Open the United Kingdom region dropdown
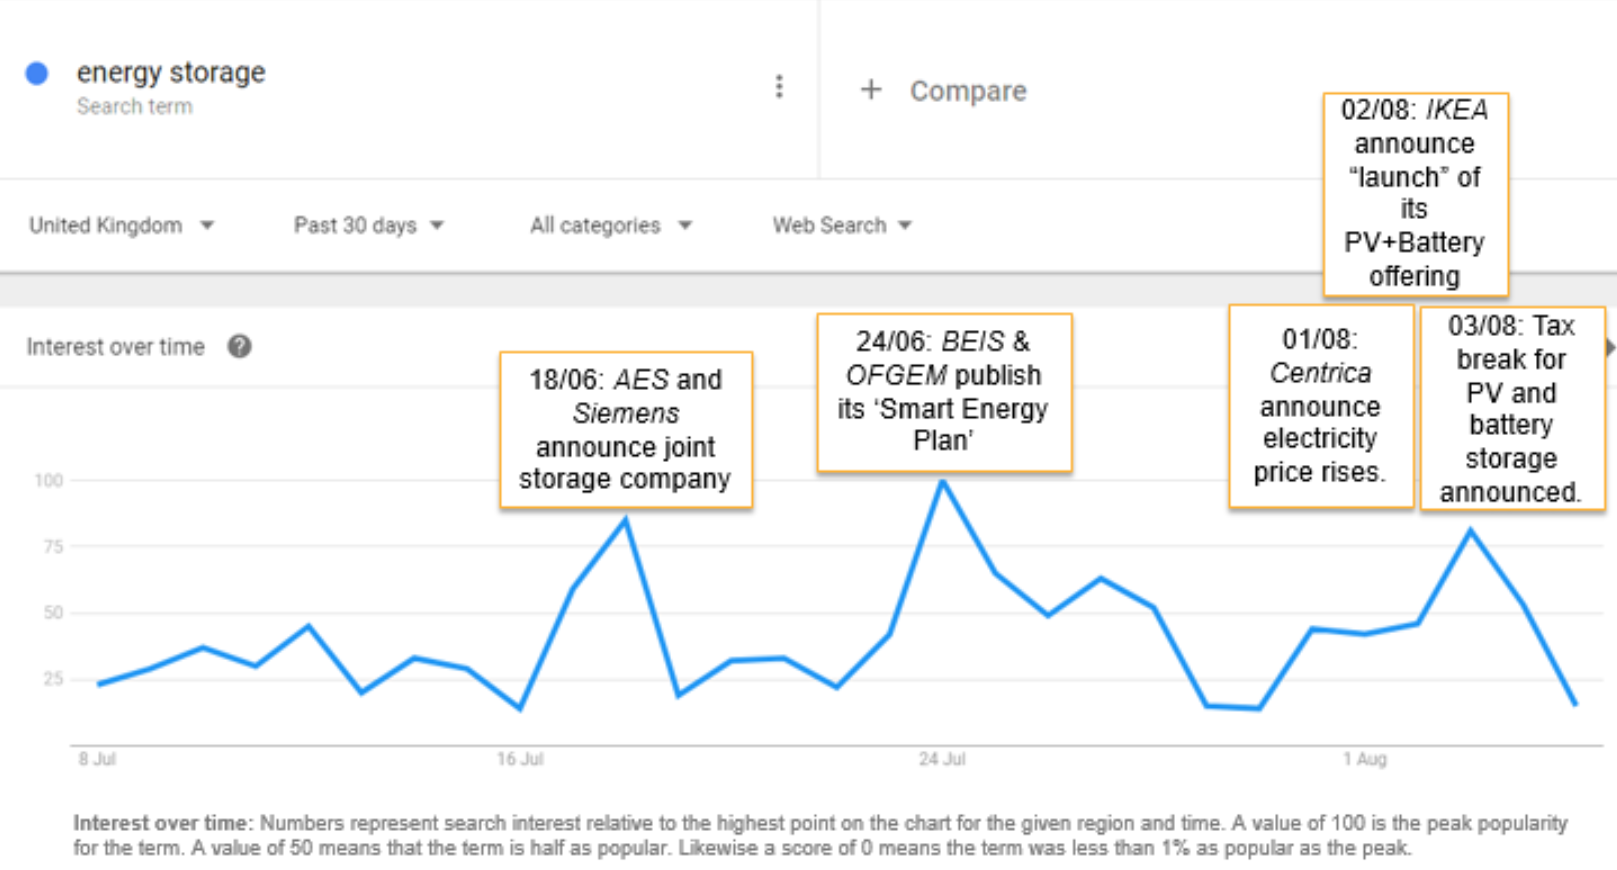This screenshot has height=870, width=1617. [x=121, y=225]
